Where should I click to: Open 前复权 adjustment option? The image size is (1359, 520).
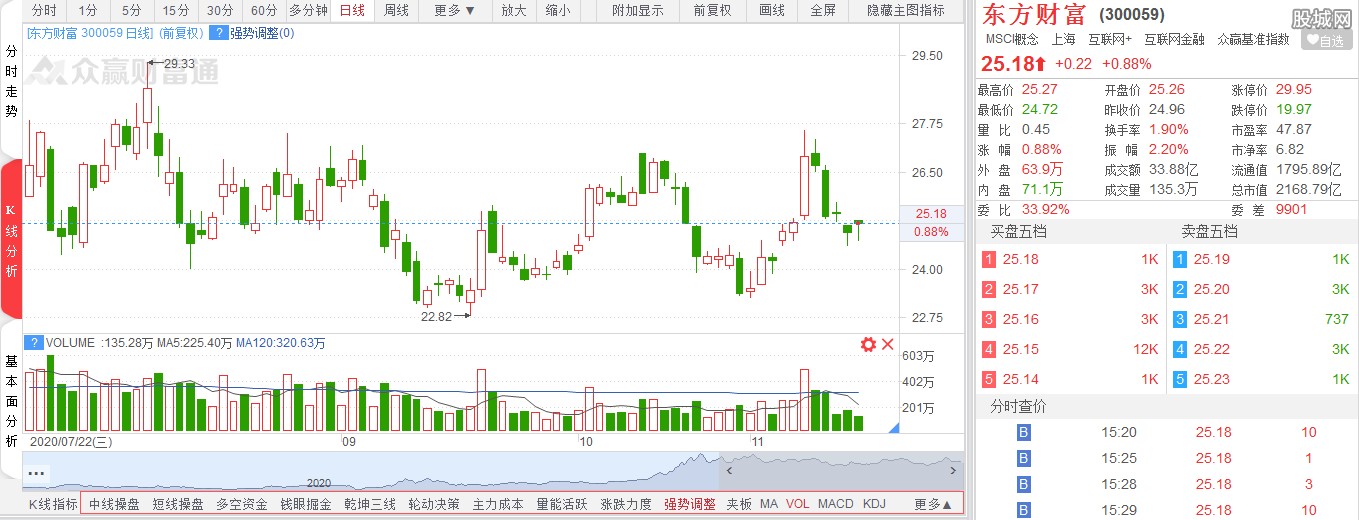[712, 11]
